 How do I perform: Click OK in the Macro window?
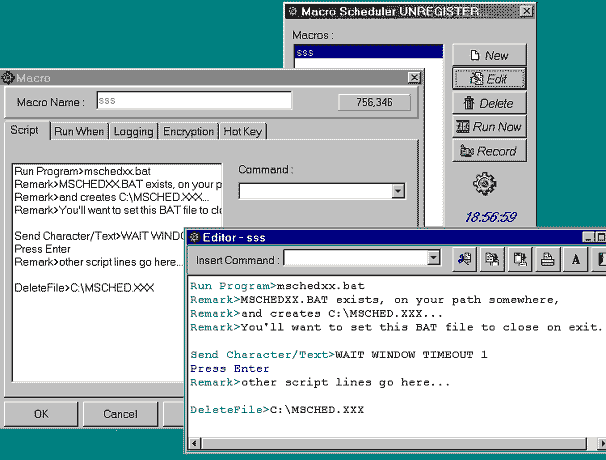41,414
